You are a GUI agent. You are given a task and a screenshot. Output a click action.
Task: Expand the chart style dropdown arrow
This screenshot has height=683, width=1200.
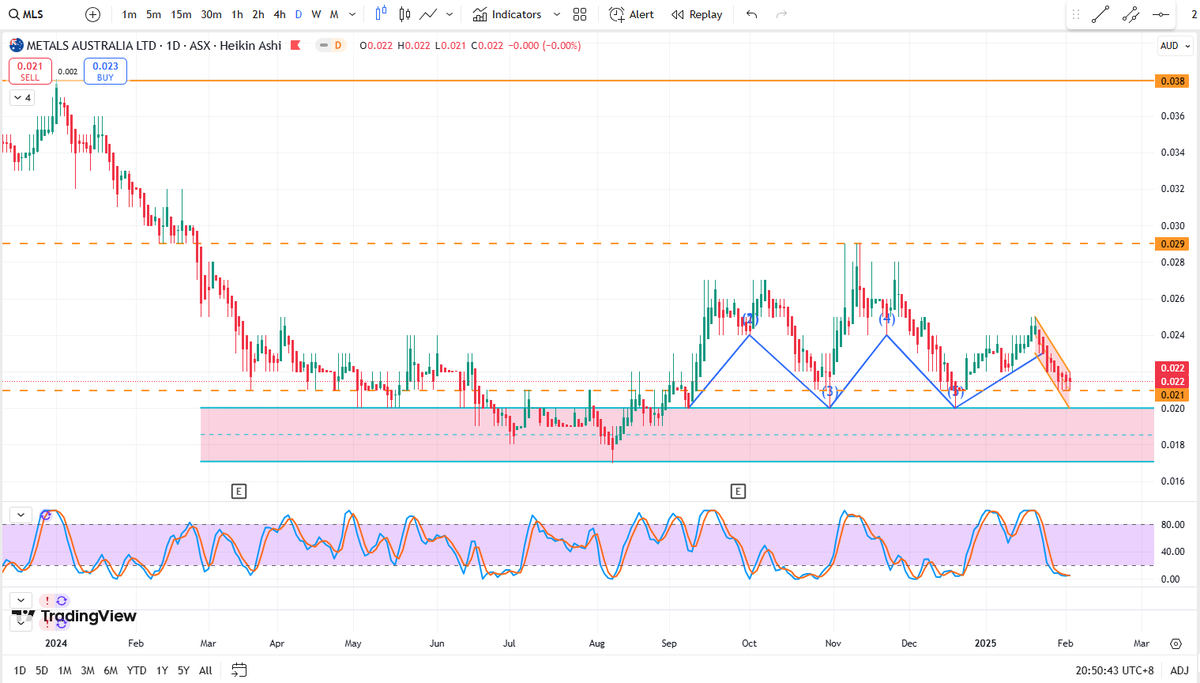click(449, 14)
